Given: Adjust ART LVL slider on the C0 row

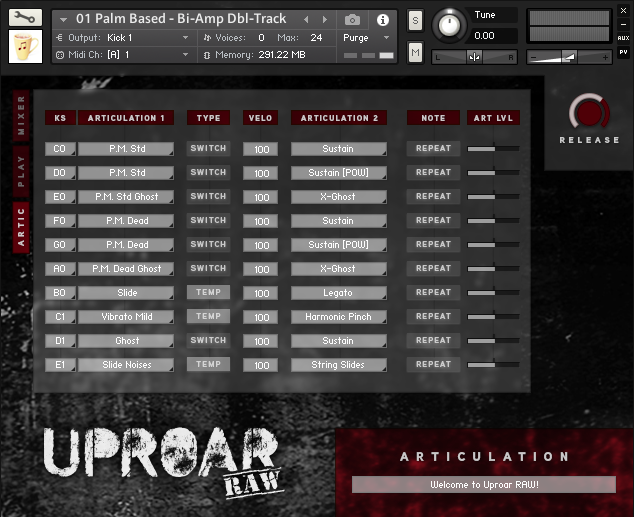Looking at the screenshot, I should pos(493,149).
